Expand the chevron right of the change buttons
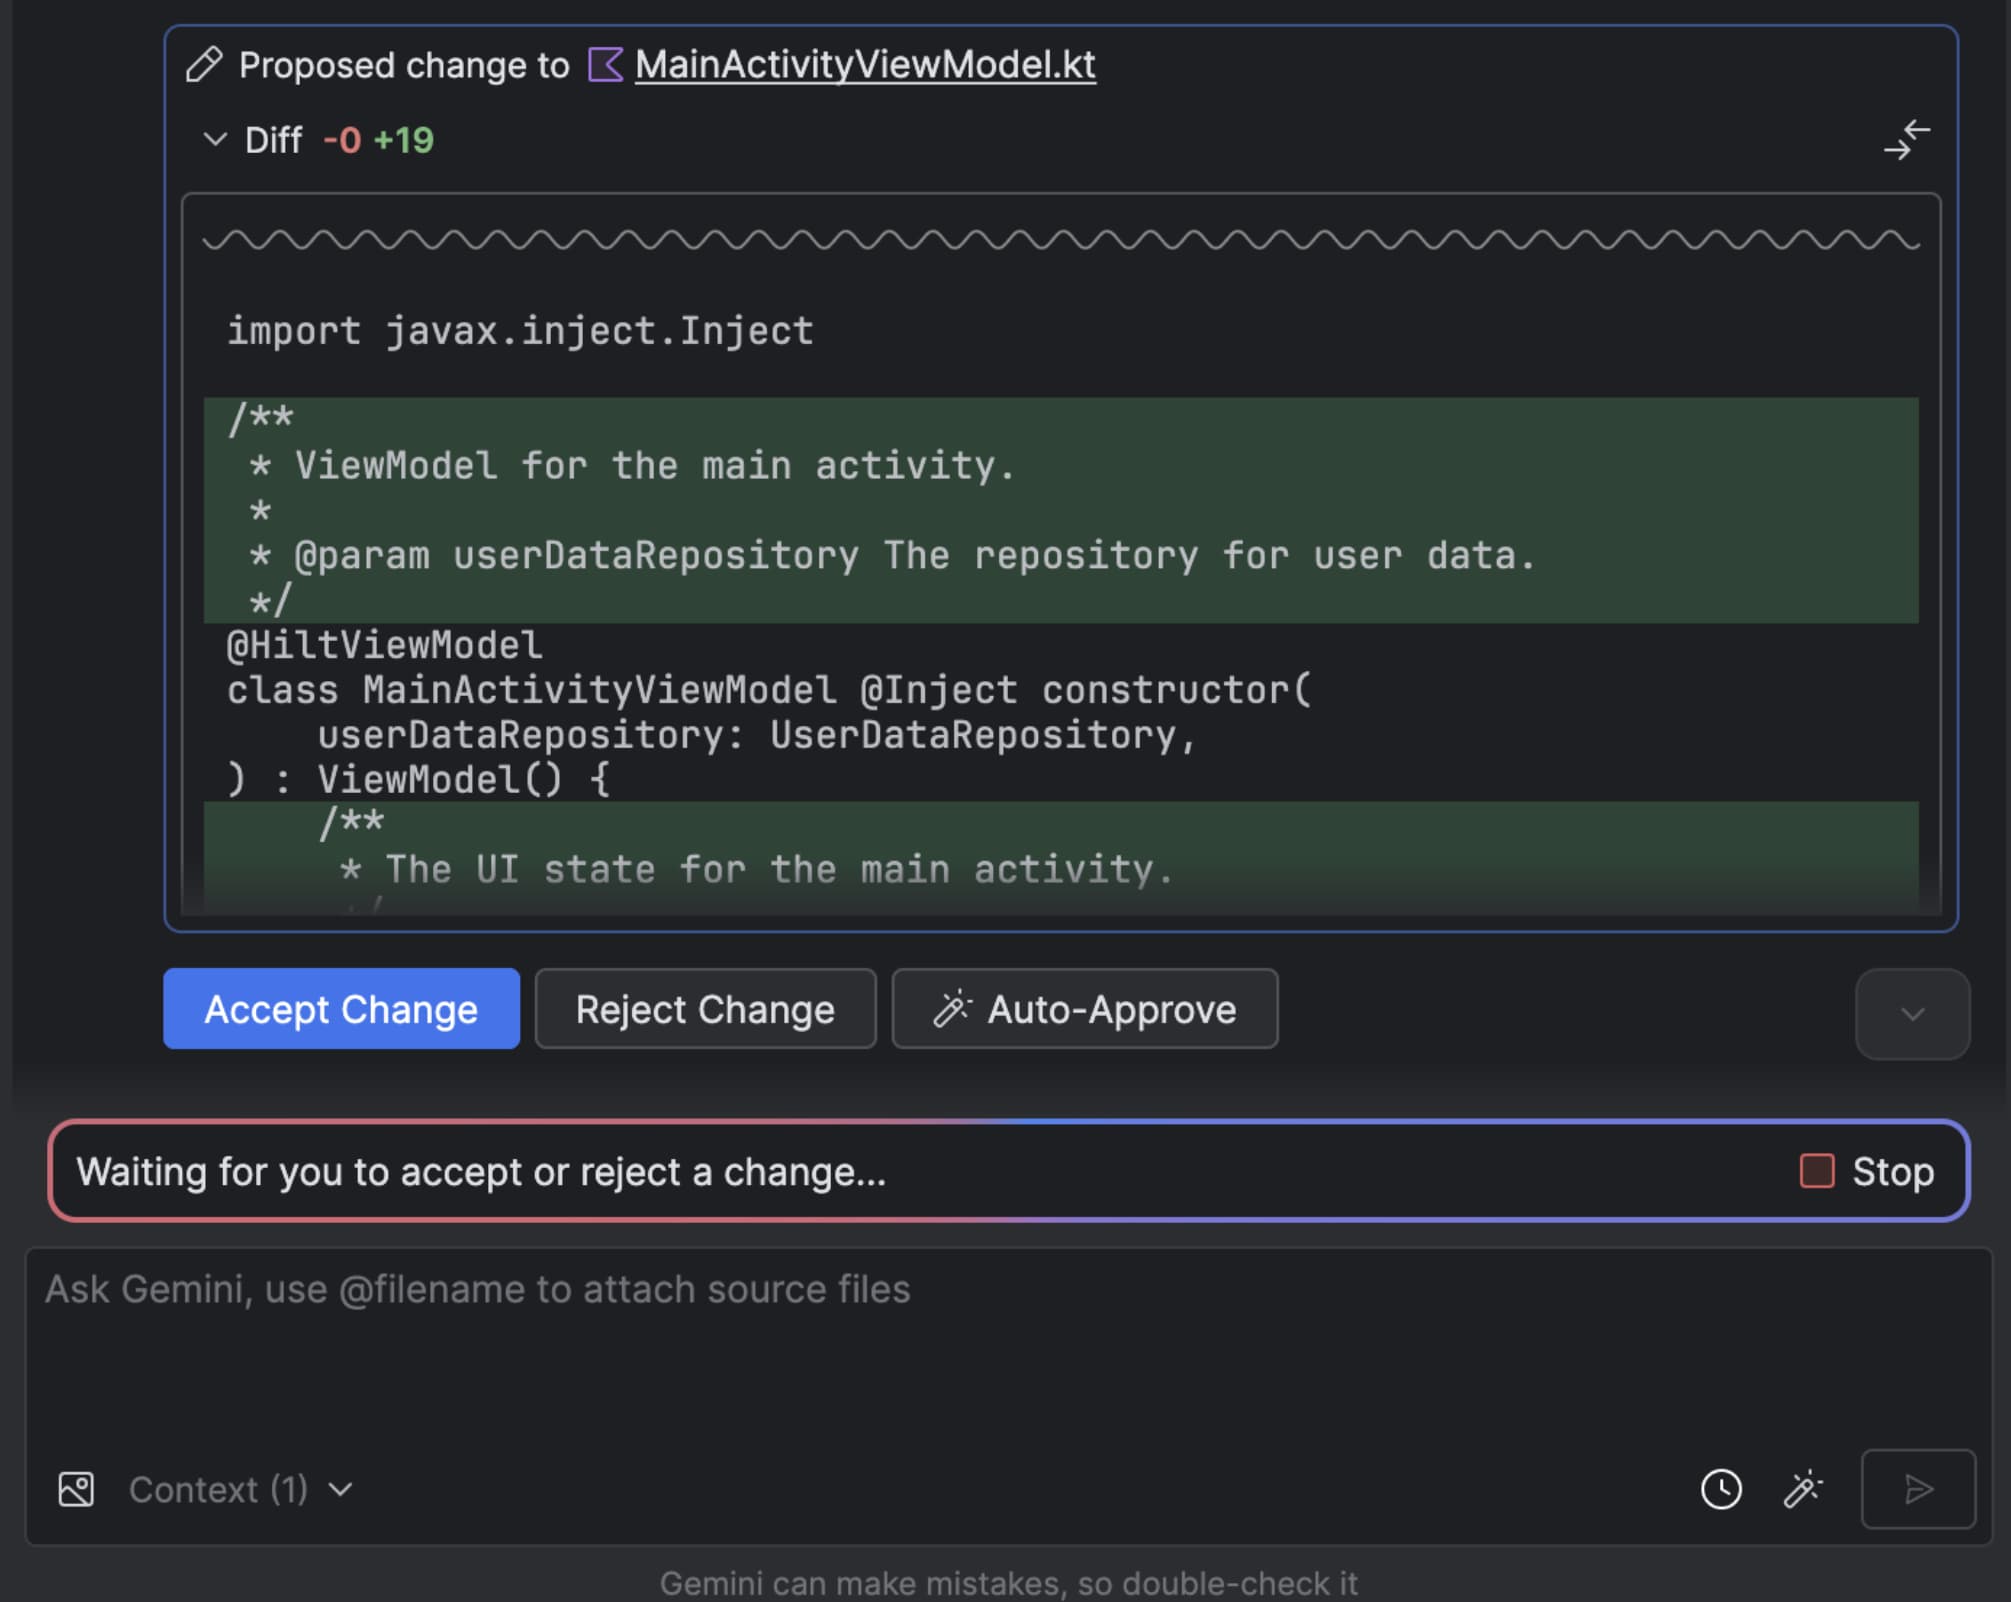Image resolution: width=2011 pixels, height=1602 pixels. (x=1911, y=1014)
